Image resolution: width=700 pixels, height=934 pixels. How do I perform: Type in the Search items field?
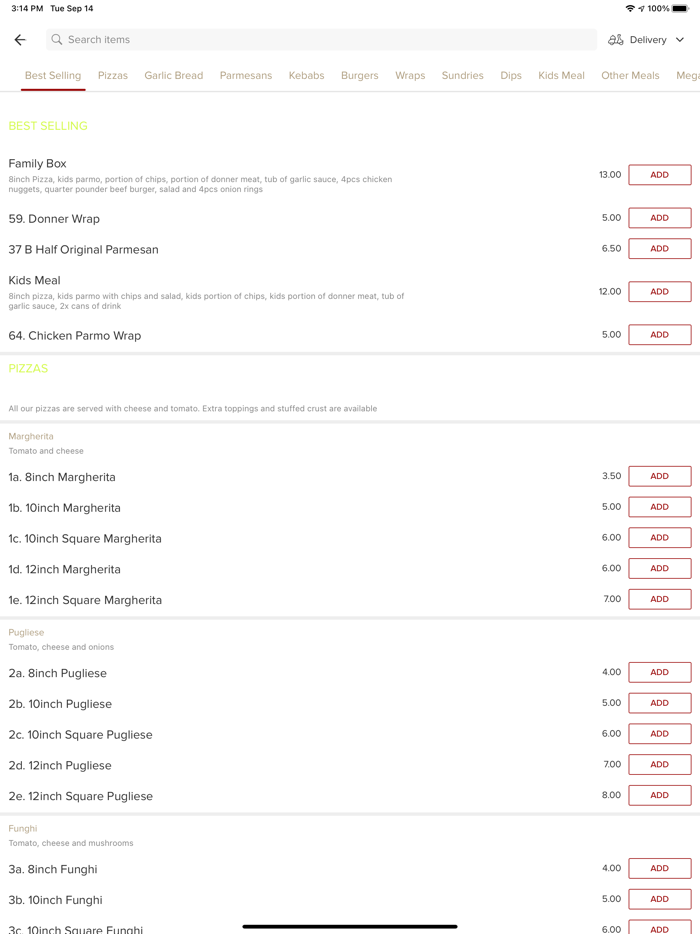pyautogui.click(x=320, y=40)
